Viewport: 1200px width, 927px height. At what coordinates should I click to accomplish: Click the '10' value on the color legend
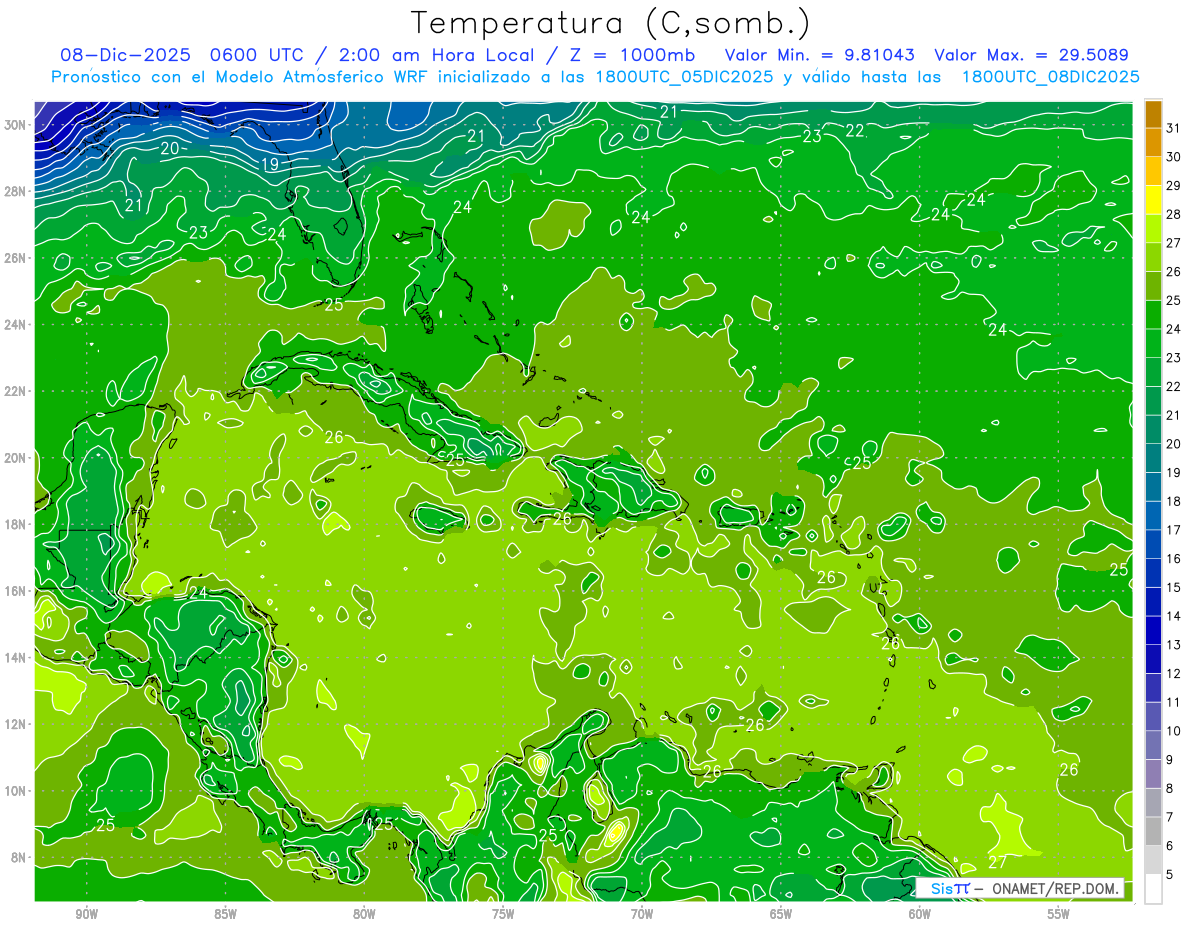(1174, 731)
